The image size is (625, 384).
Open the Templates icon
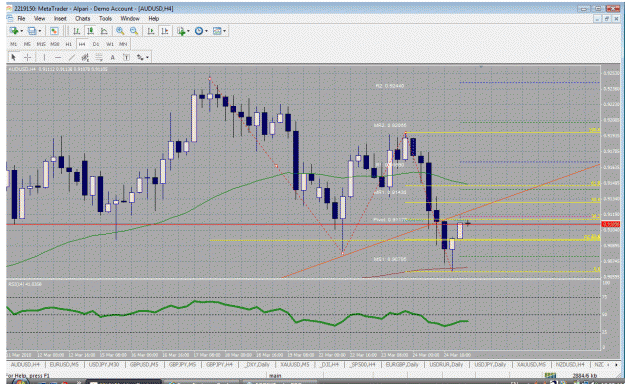coord(217,31)
